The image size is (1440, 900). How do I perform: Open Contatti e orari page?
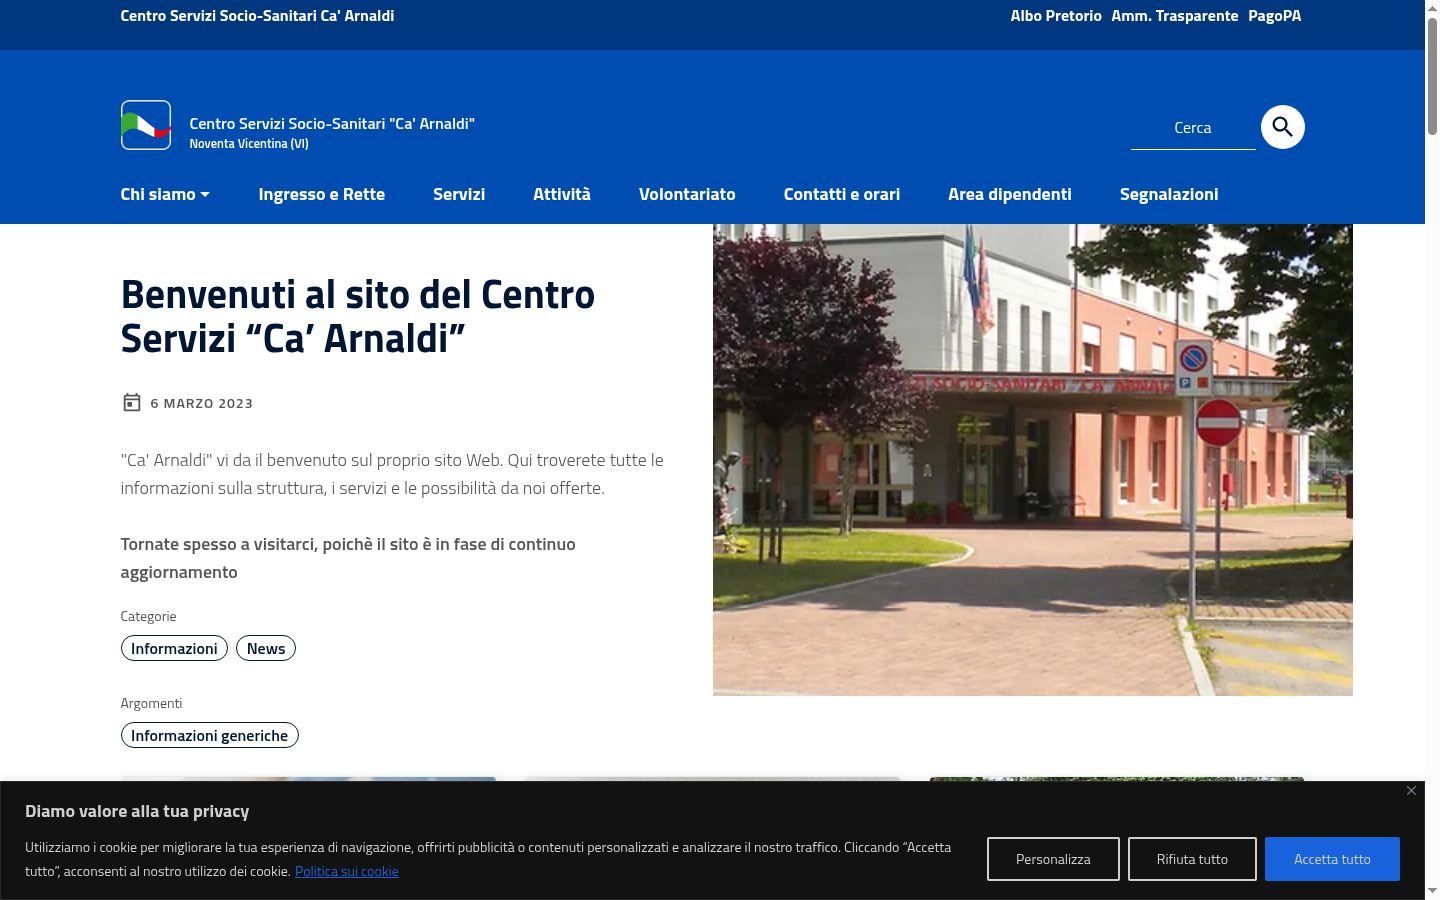(842, 194)
